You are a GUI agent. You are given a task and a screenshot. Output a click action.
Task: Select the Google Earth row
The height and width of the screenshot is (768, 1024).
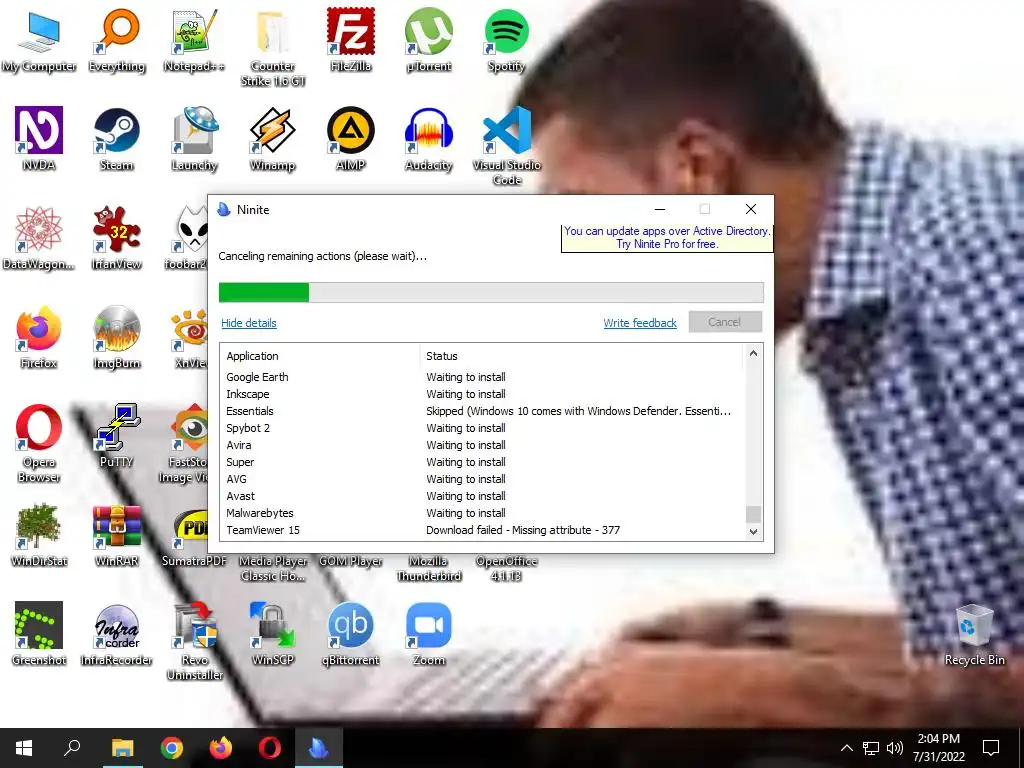click(482, 377)
